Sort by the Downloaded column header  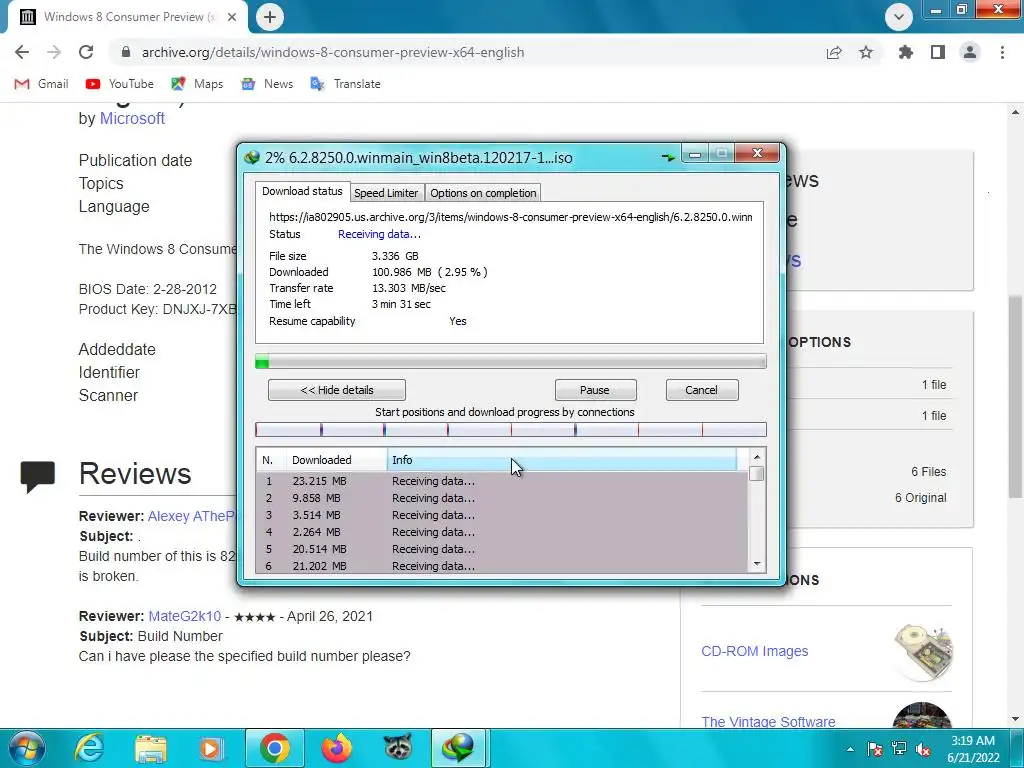click(x=337, y=460)
